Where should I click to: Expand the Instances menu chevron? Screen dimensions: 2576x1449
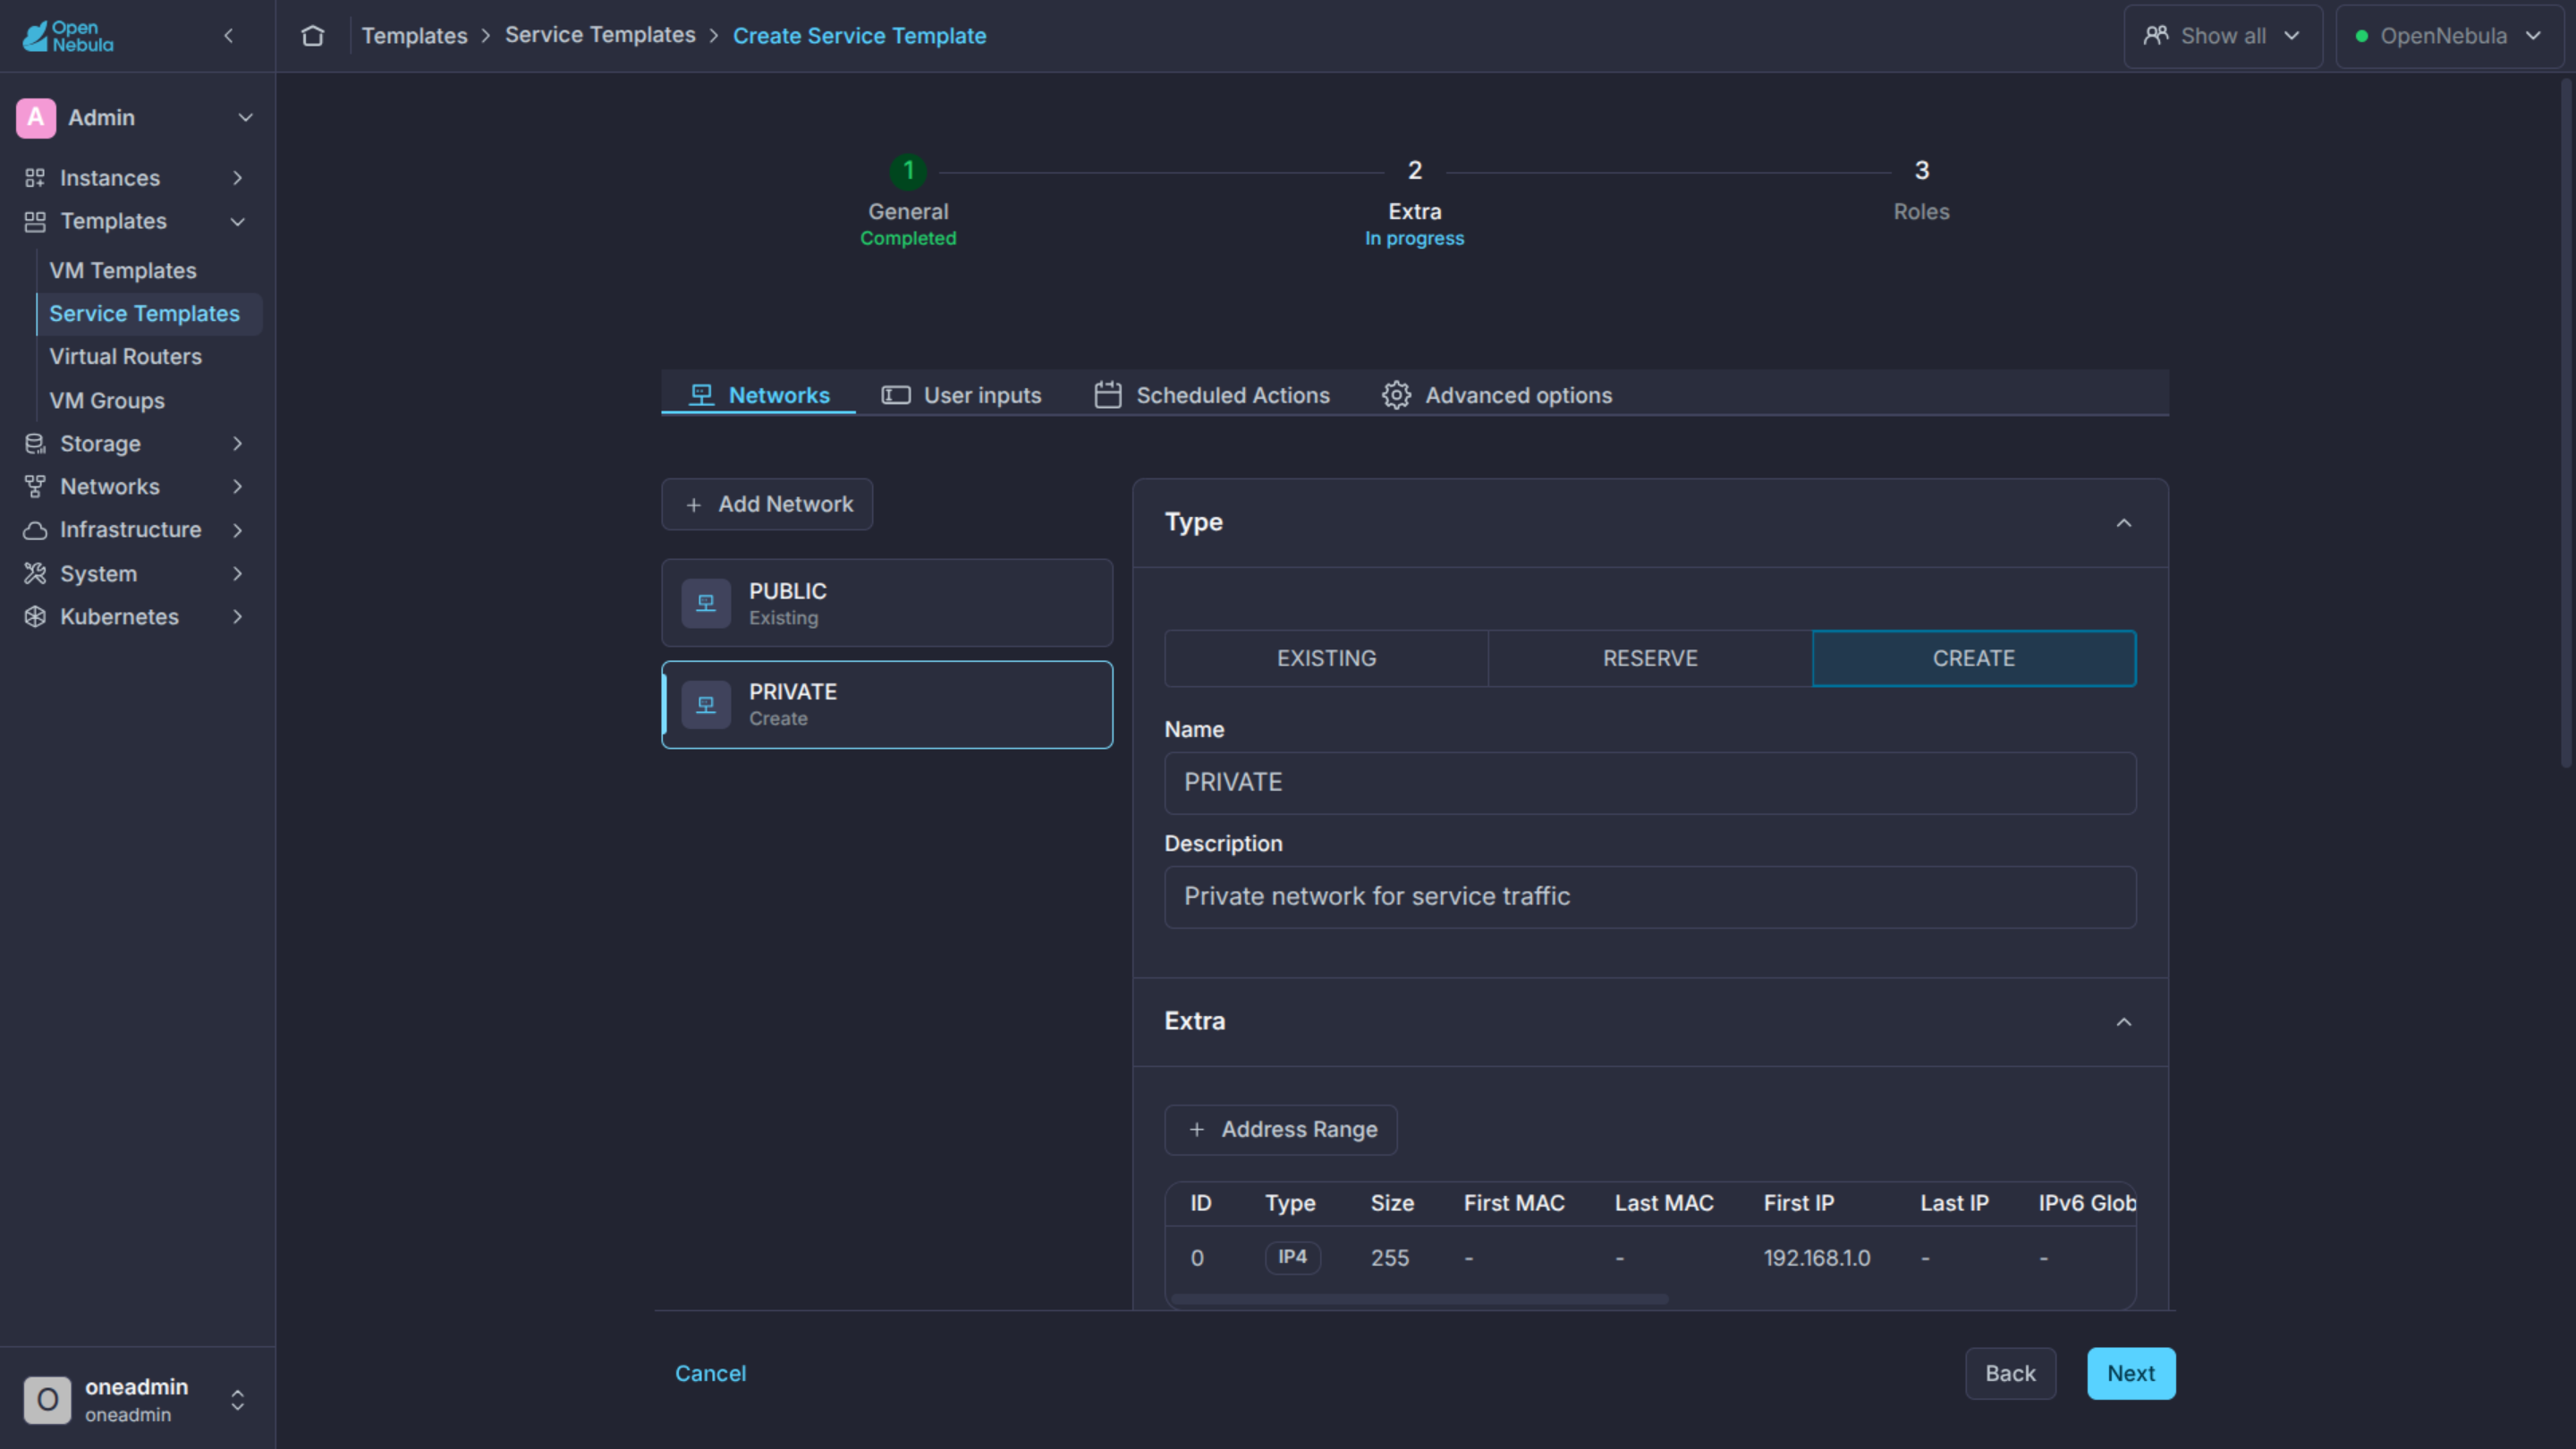(x=238, y=178)
